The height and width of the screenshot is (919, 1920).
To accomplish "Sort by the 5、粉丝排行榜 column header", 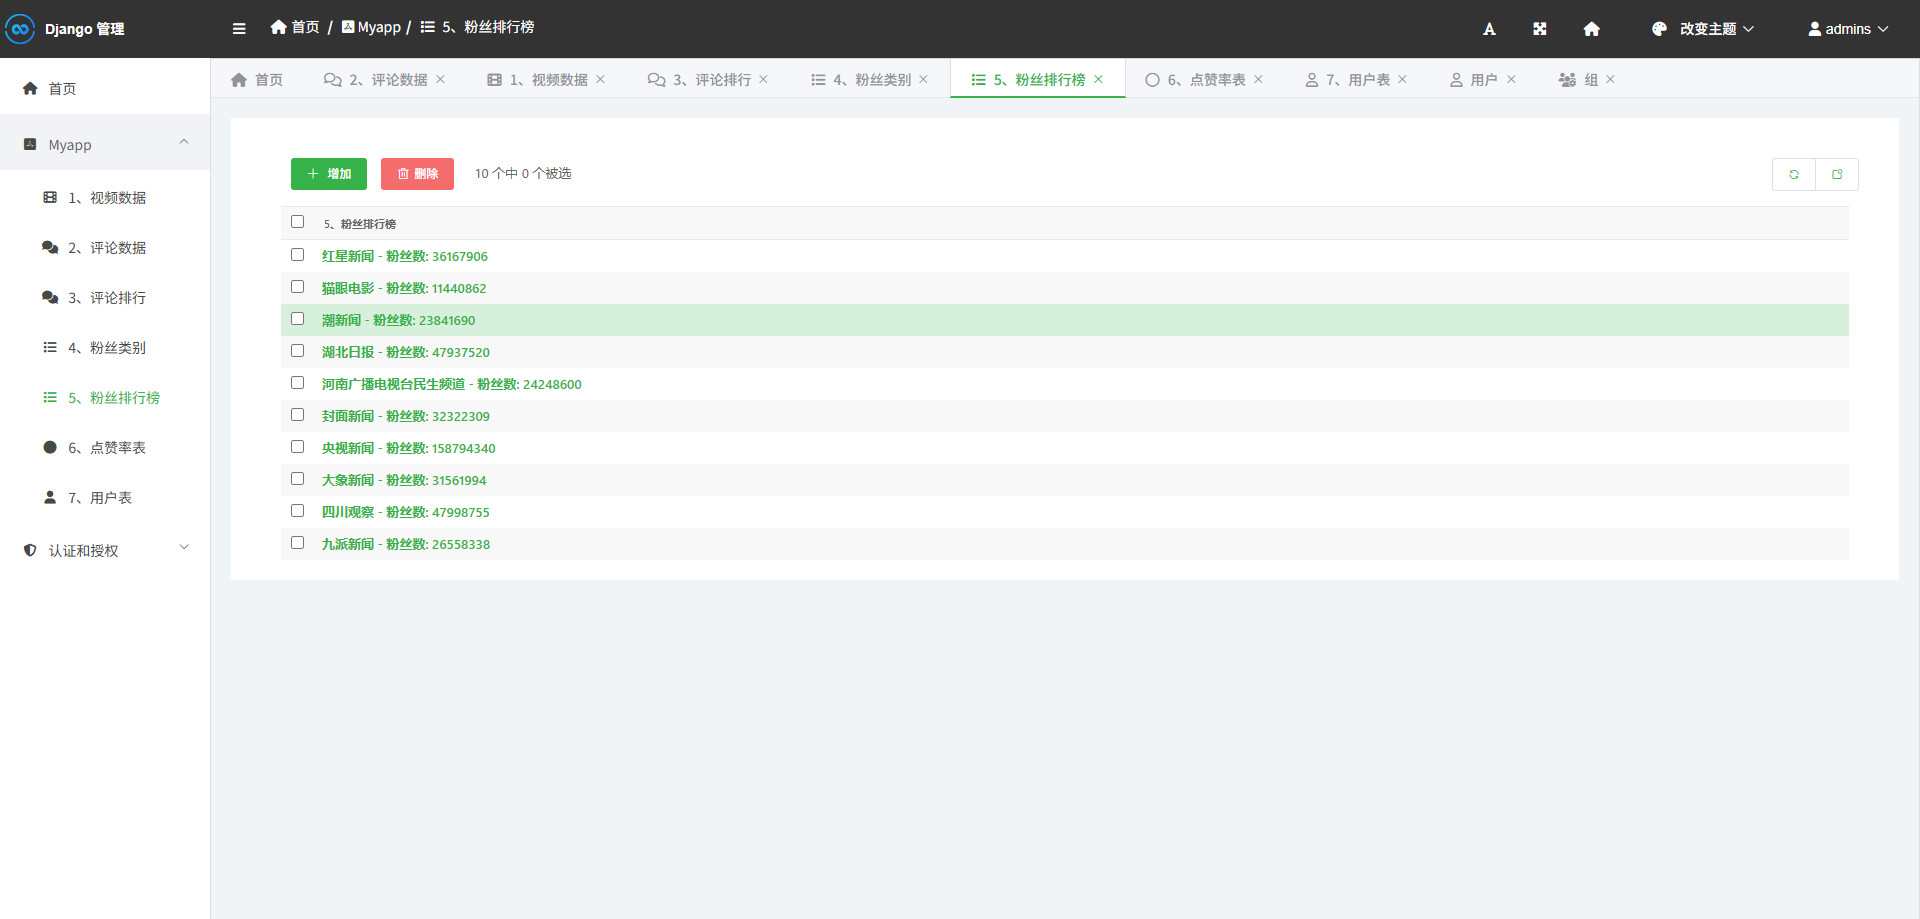I will pyautogui.click(x=360, y=224).
